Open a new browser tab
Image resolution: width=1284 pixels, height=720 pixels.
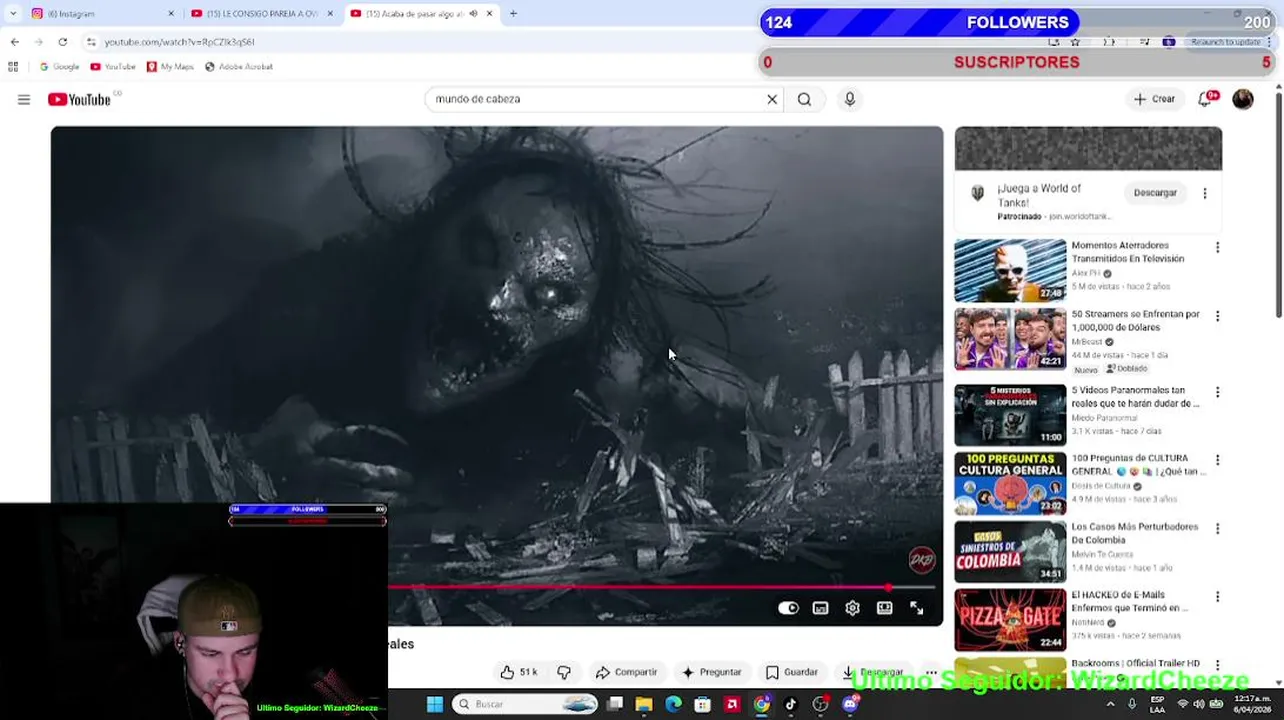513,14
